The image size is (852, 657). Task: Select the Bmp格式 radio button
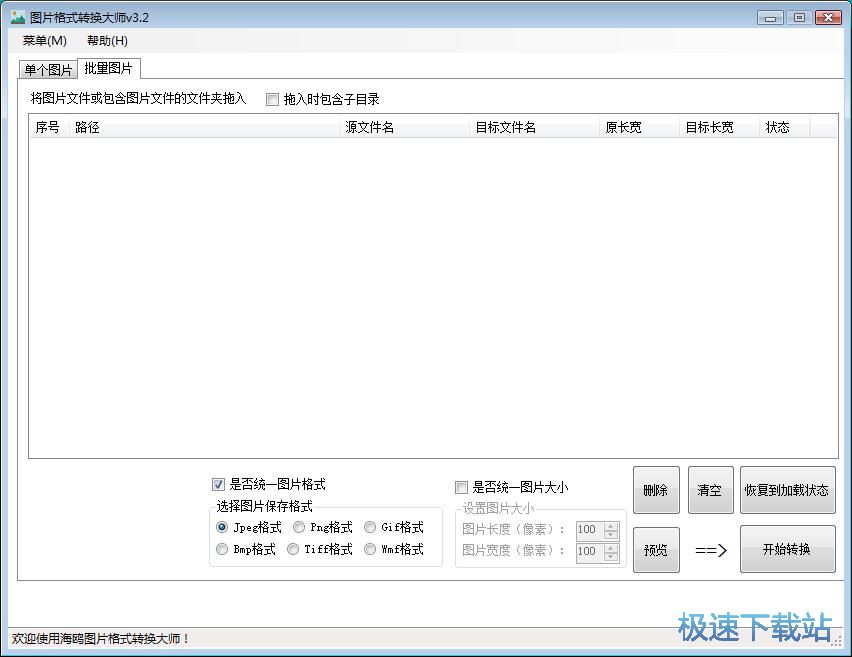222,549
